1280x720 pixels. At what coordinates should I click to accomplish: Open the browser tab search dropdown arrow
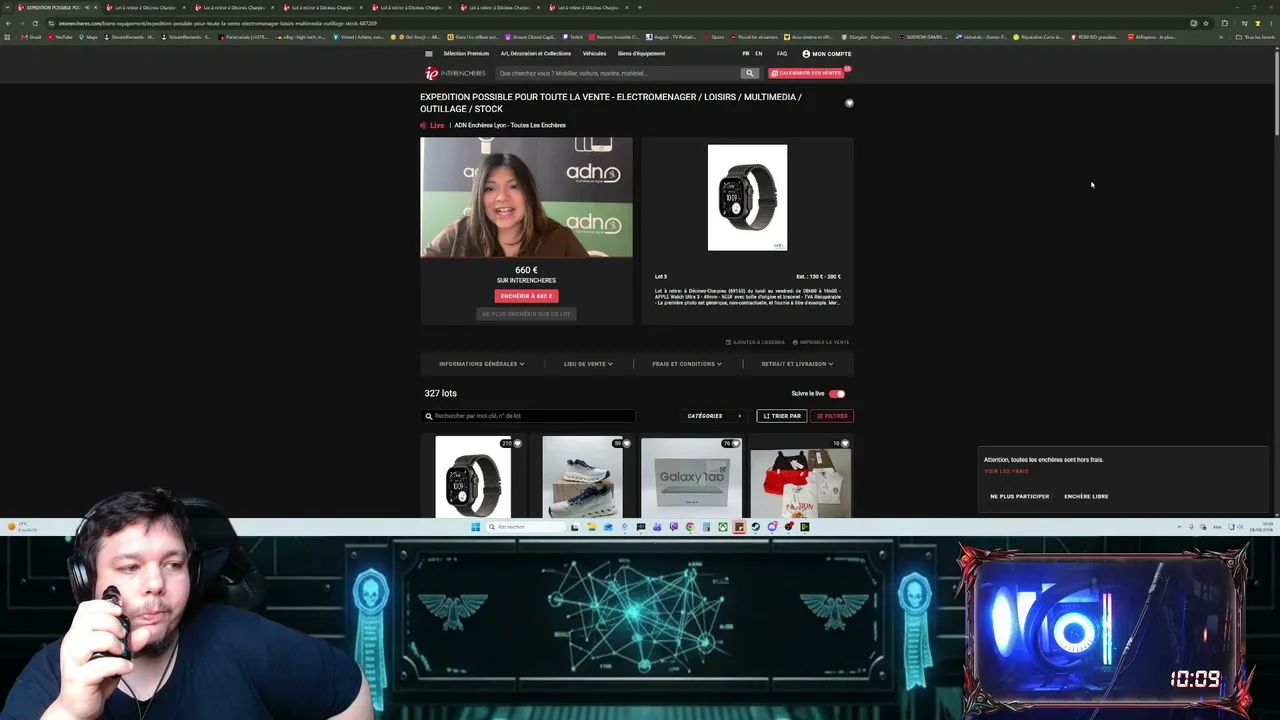click(x=8, y=8)
